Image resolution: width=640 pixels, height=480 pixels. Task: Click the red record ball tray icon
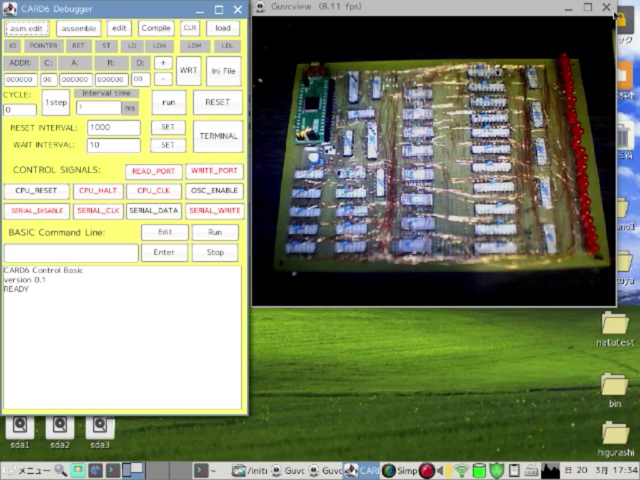427,471
